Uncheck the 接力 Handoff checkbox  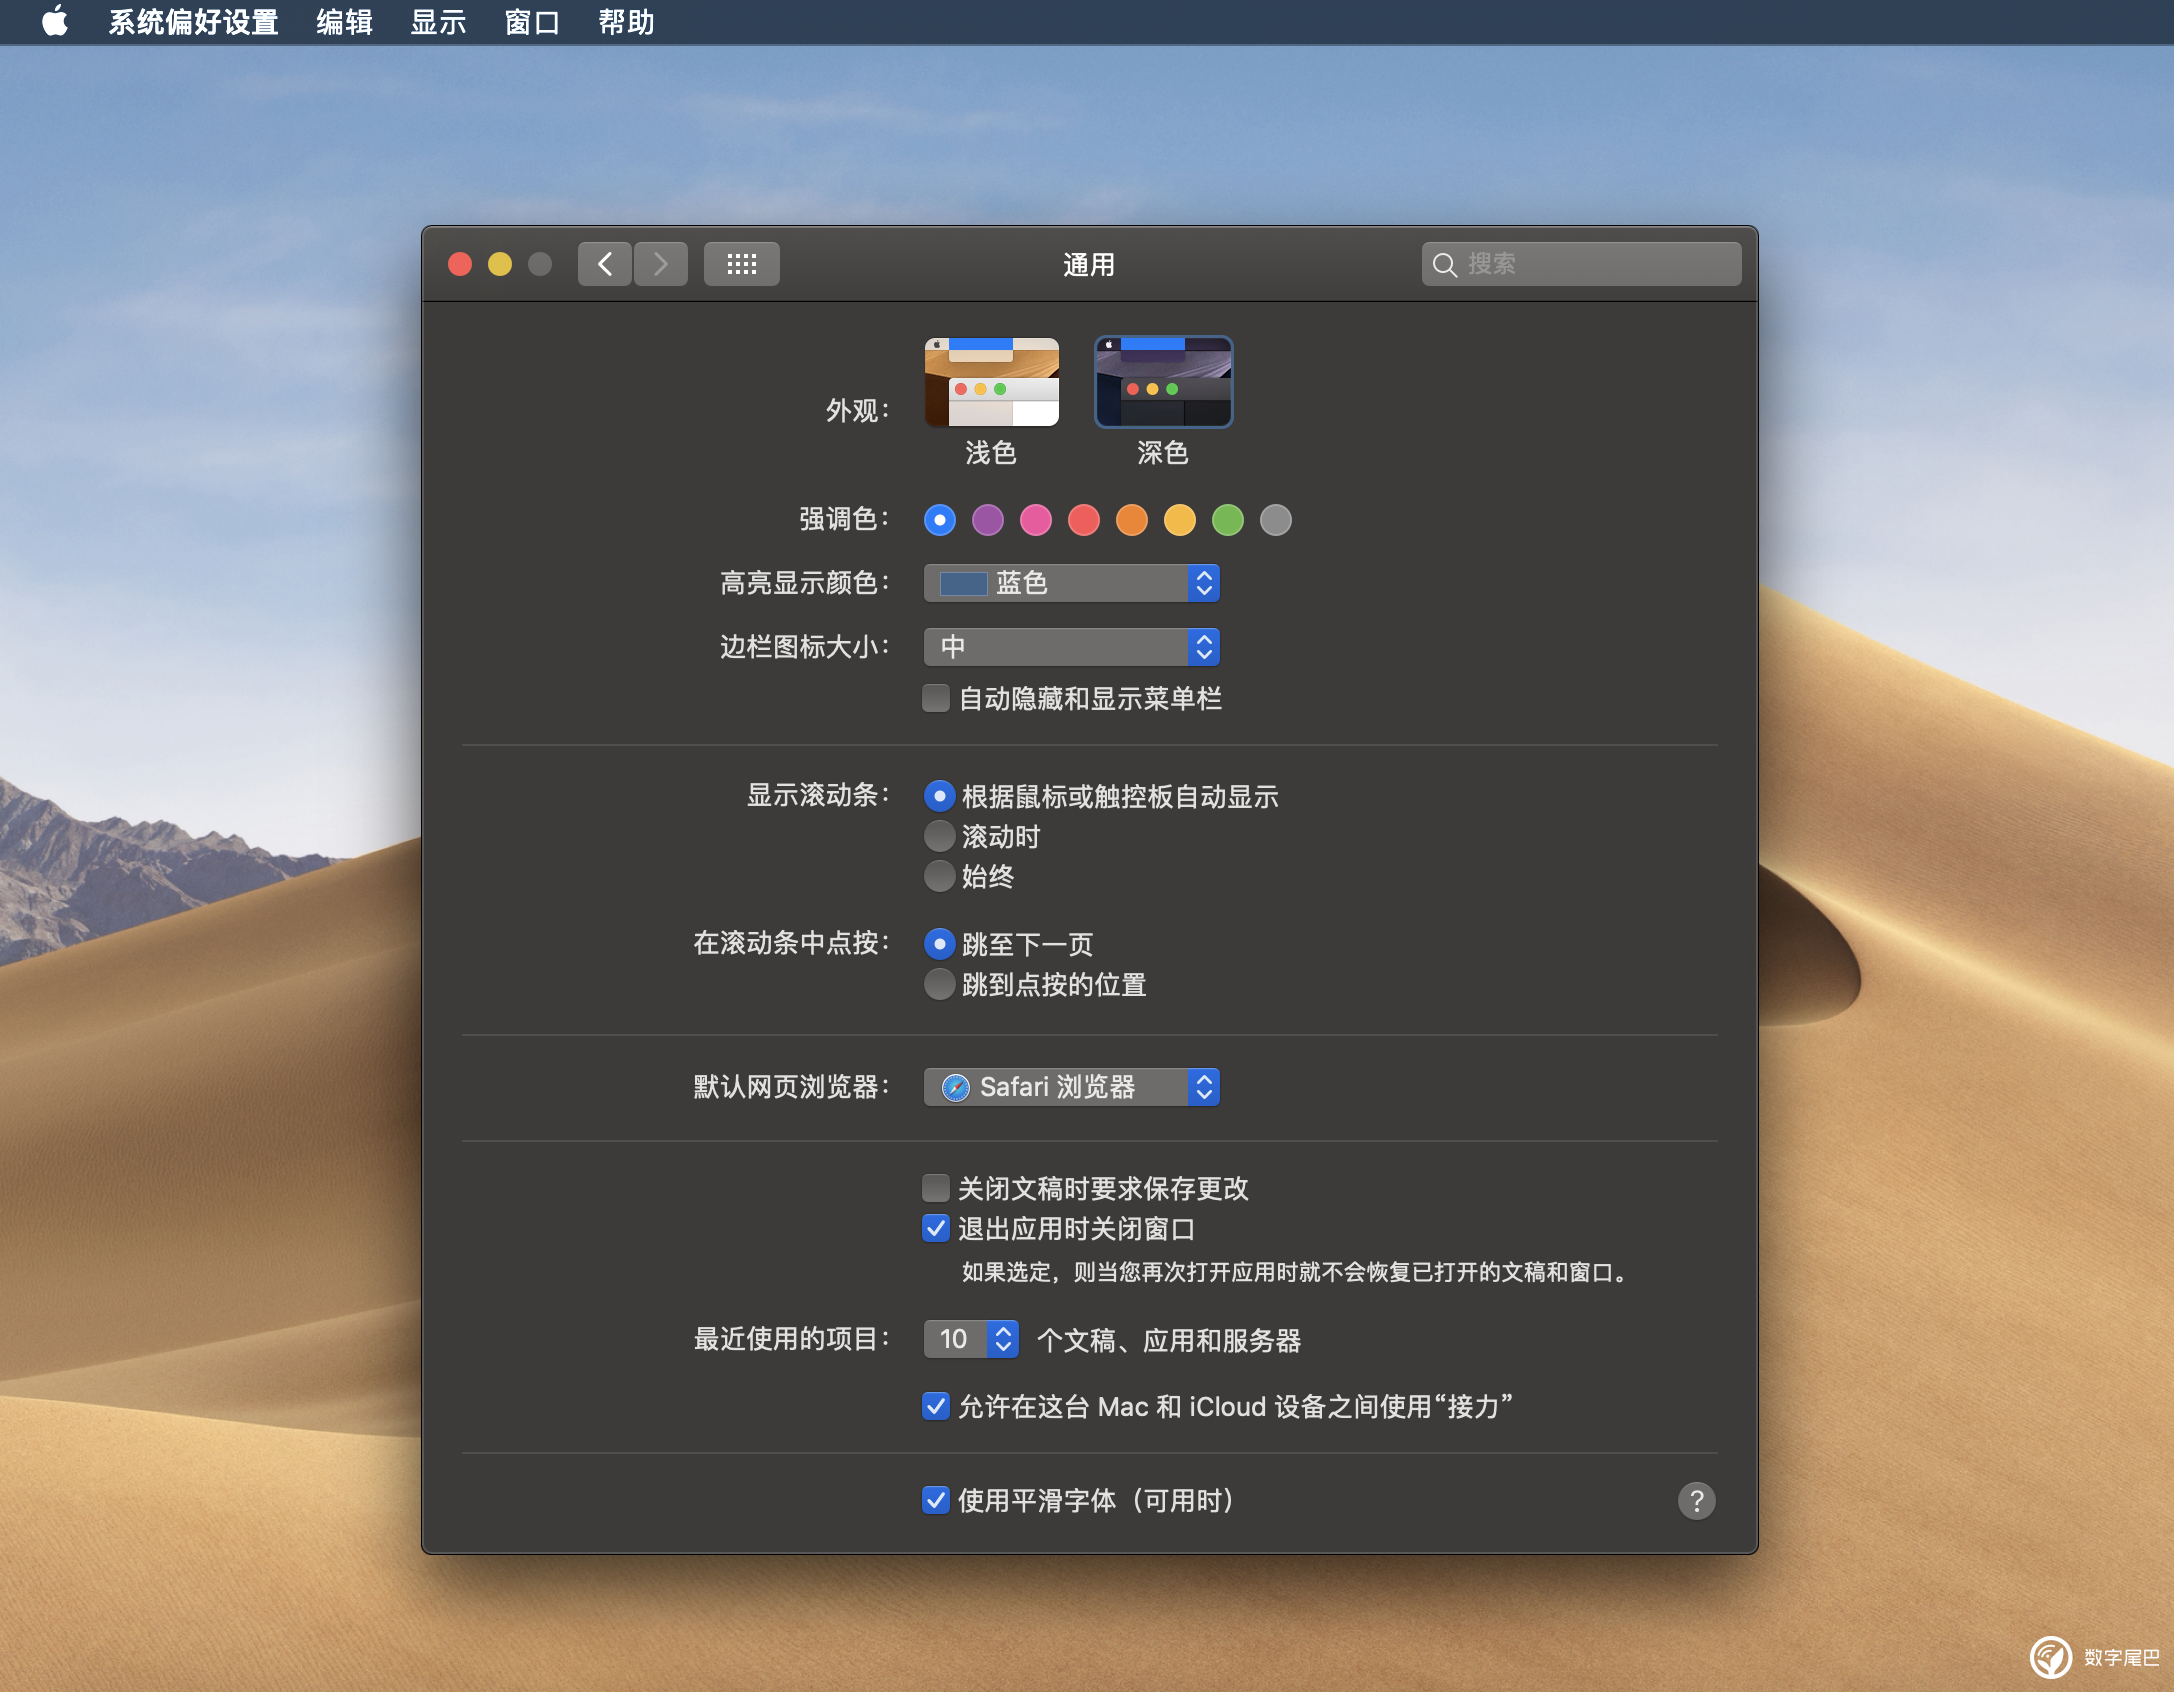[x=936, y=1406]
